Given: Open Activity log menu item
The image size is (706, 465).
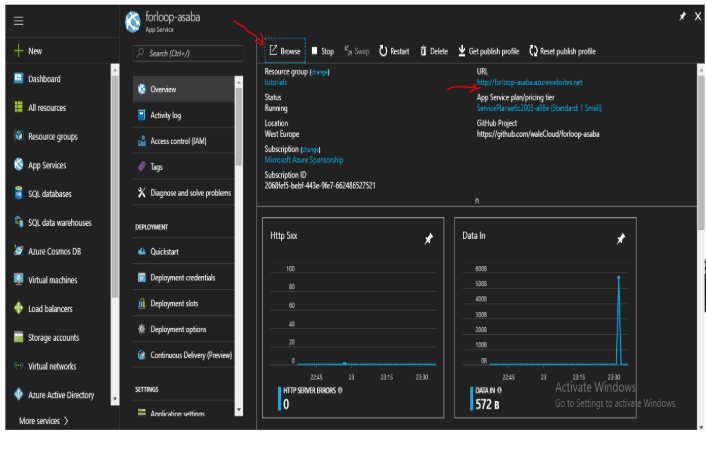Looking at the screenshot, I should 184,115.
